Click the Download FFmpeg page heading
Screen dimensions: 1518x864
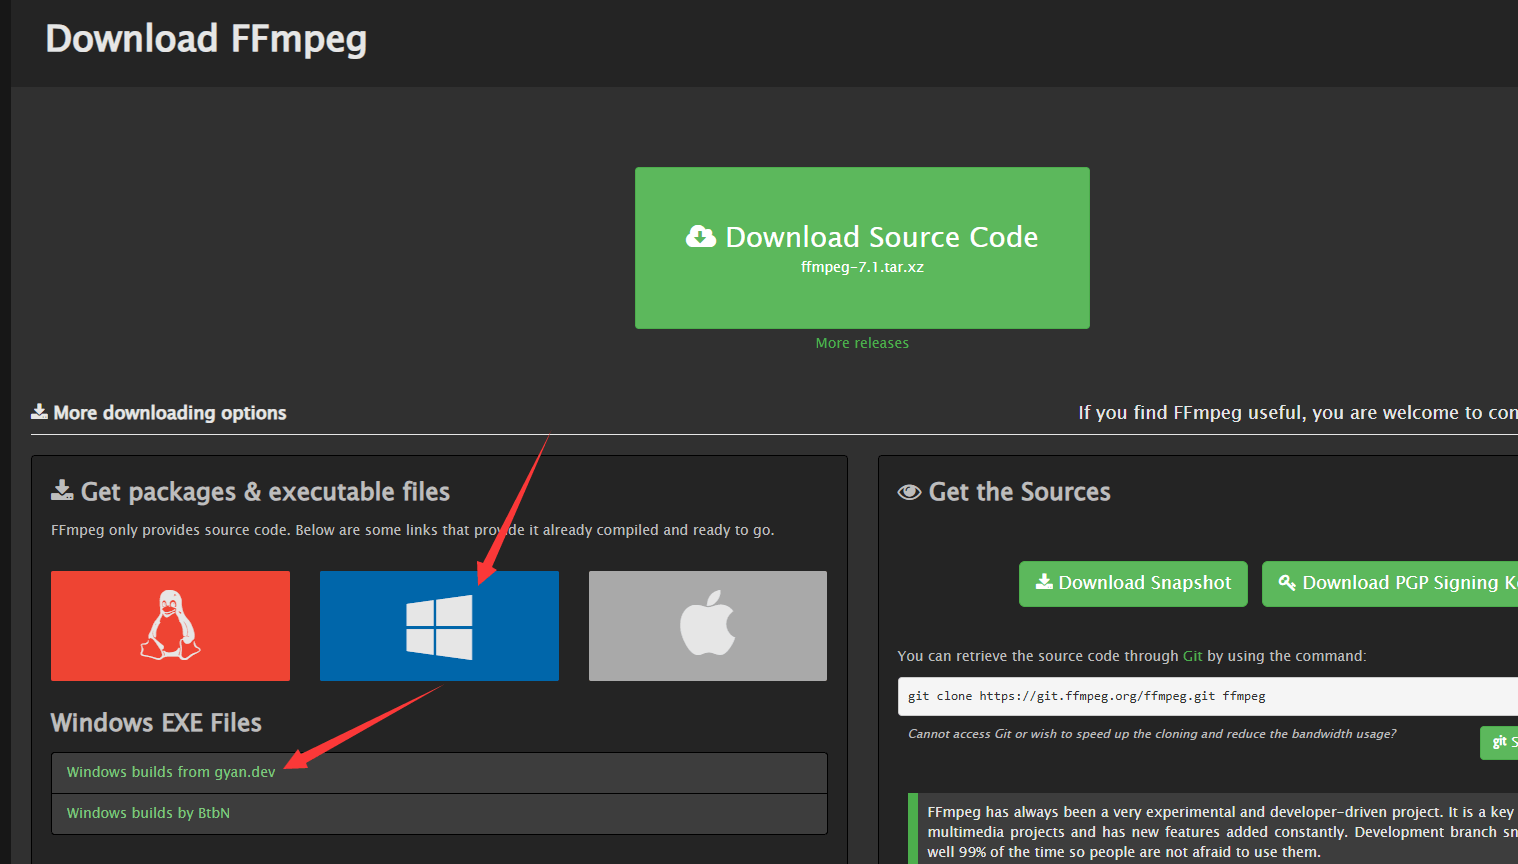(x=206, y=39)
